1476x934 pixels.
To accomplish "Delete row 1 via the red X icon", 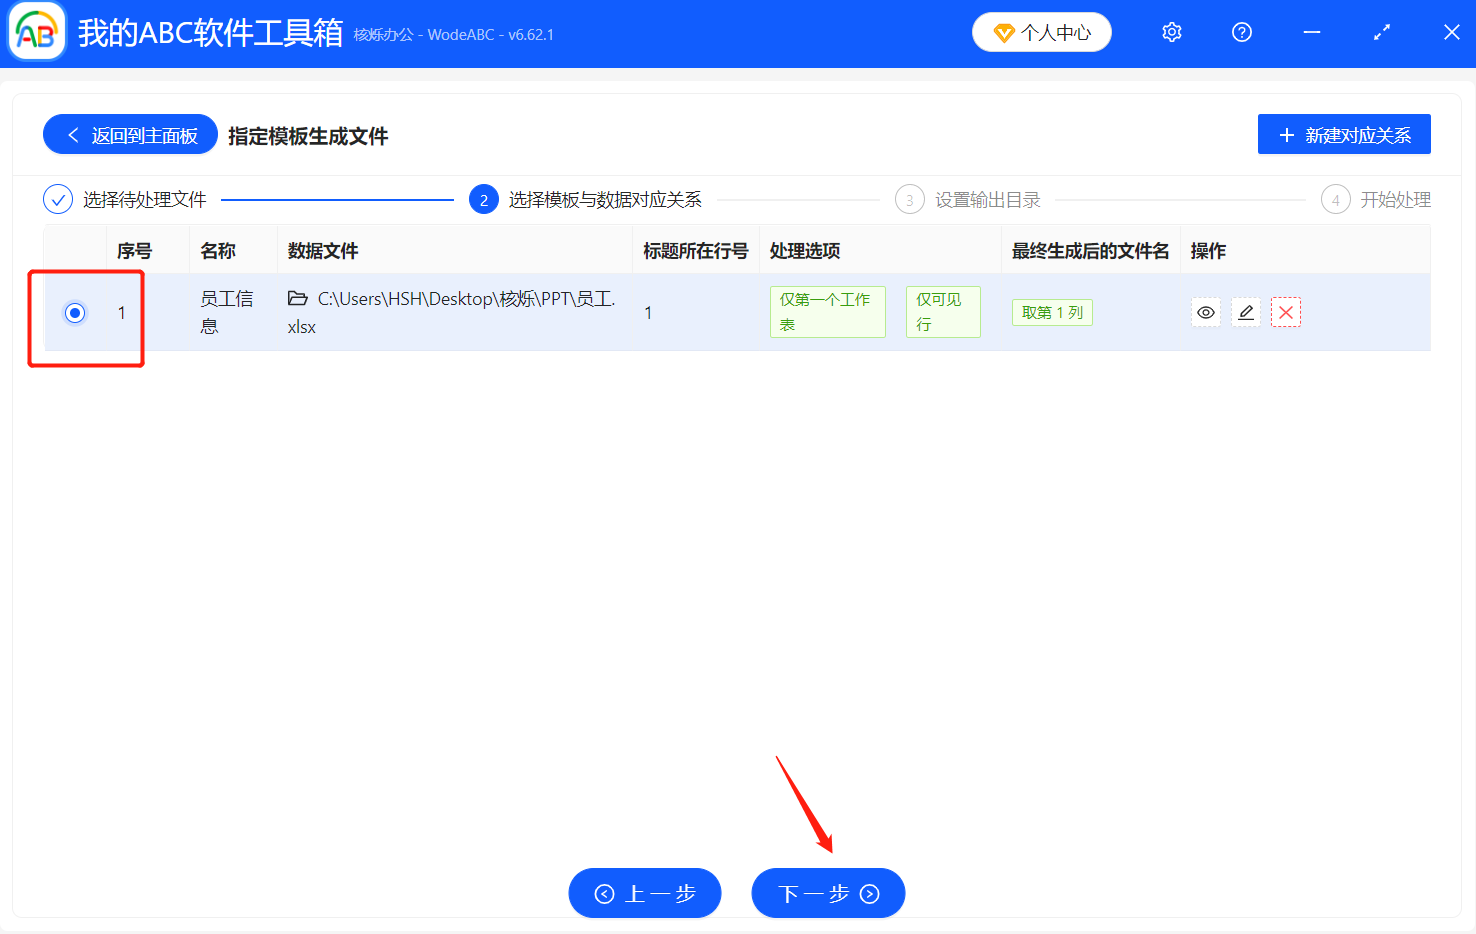I will (1286, 312).
